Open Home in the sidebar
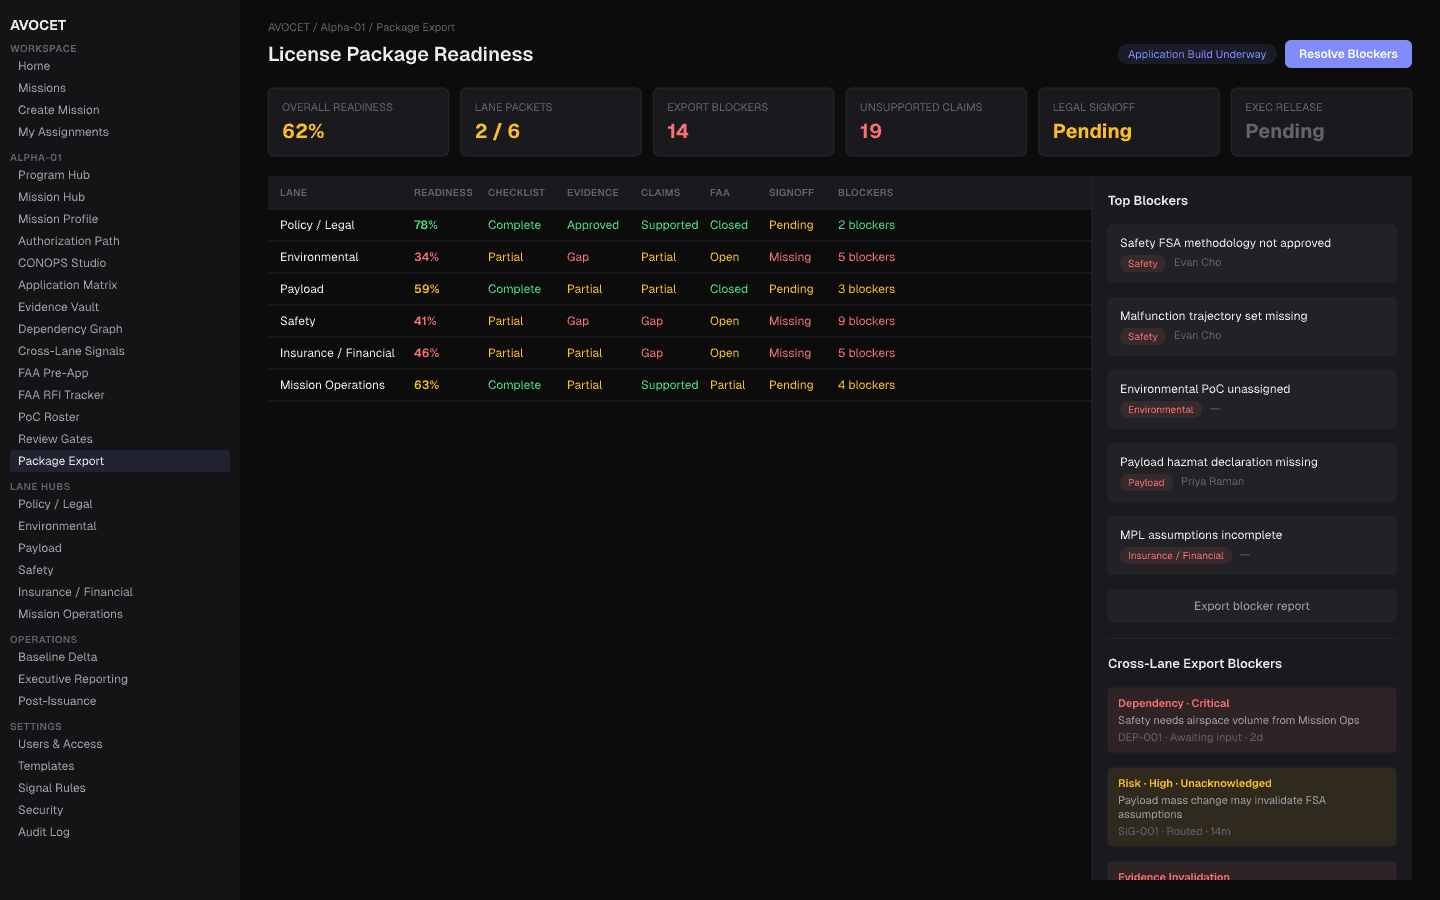 click(120, 66)
